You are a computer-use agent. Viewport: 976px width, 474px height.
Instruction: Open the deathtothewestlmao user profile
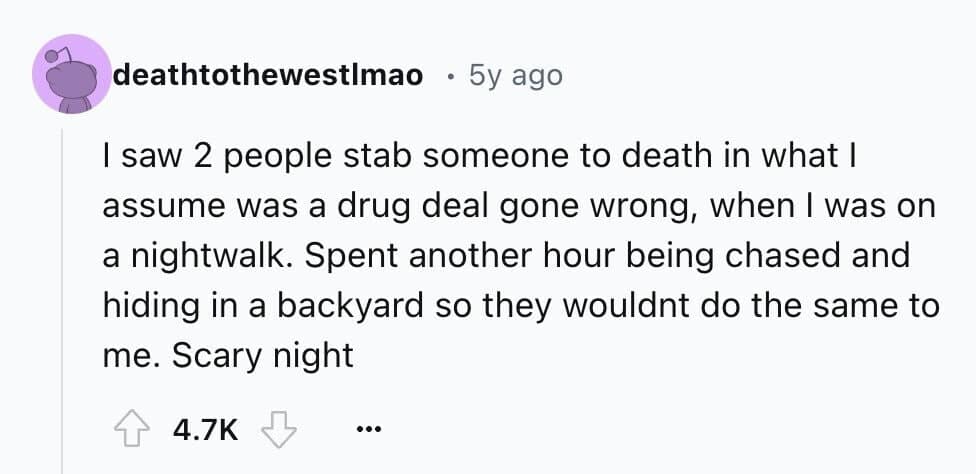click(268, 75)
